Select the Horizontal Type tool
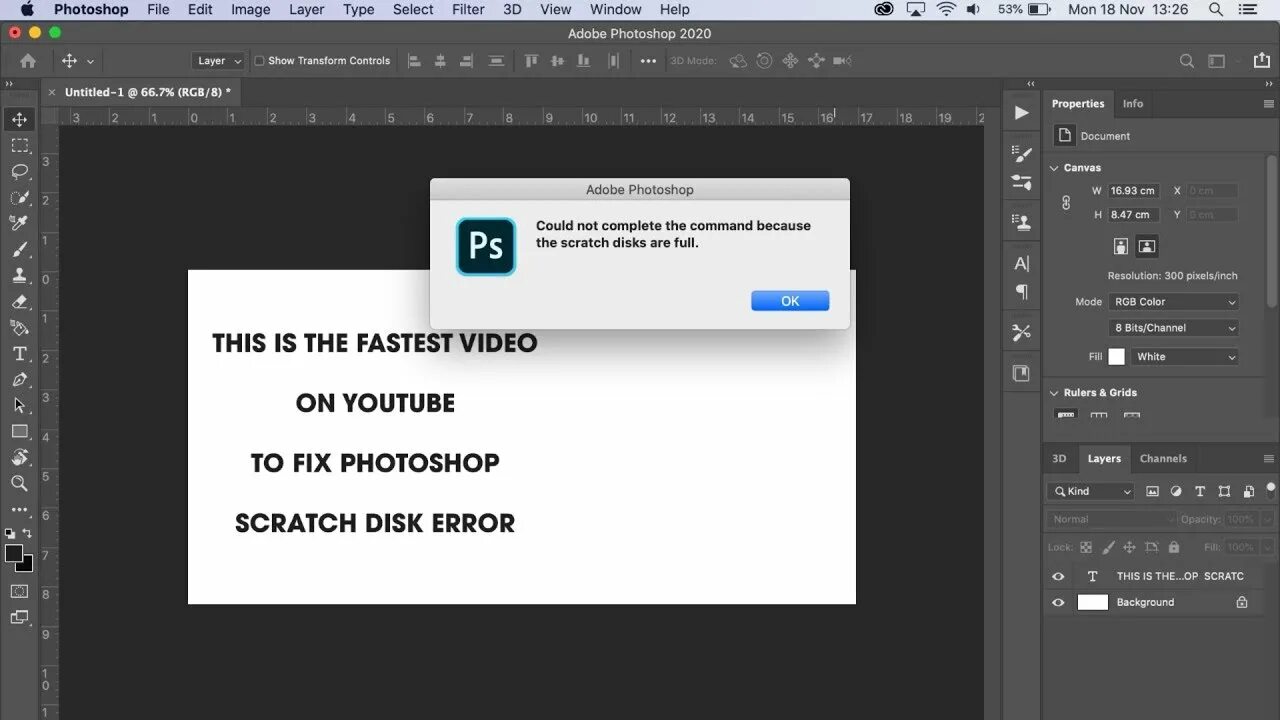 pyautogui.click(x=19, y=354)
